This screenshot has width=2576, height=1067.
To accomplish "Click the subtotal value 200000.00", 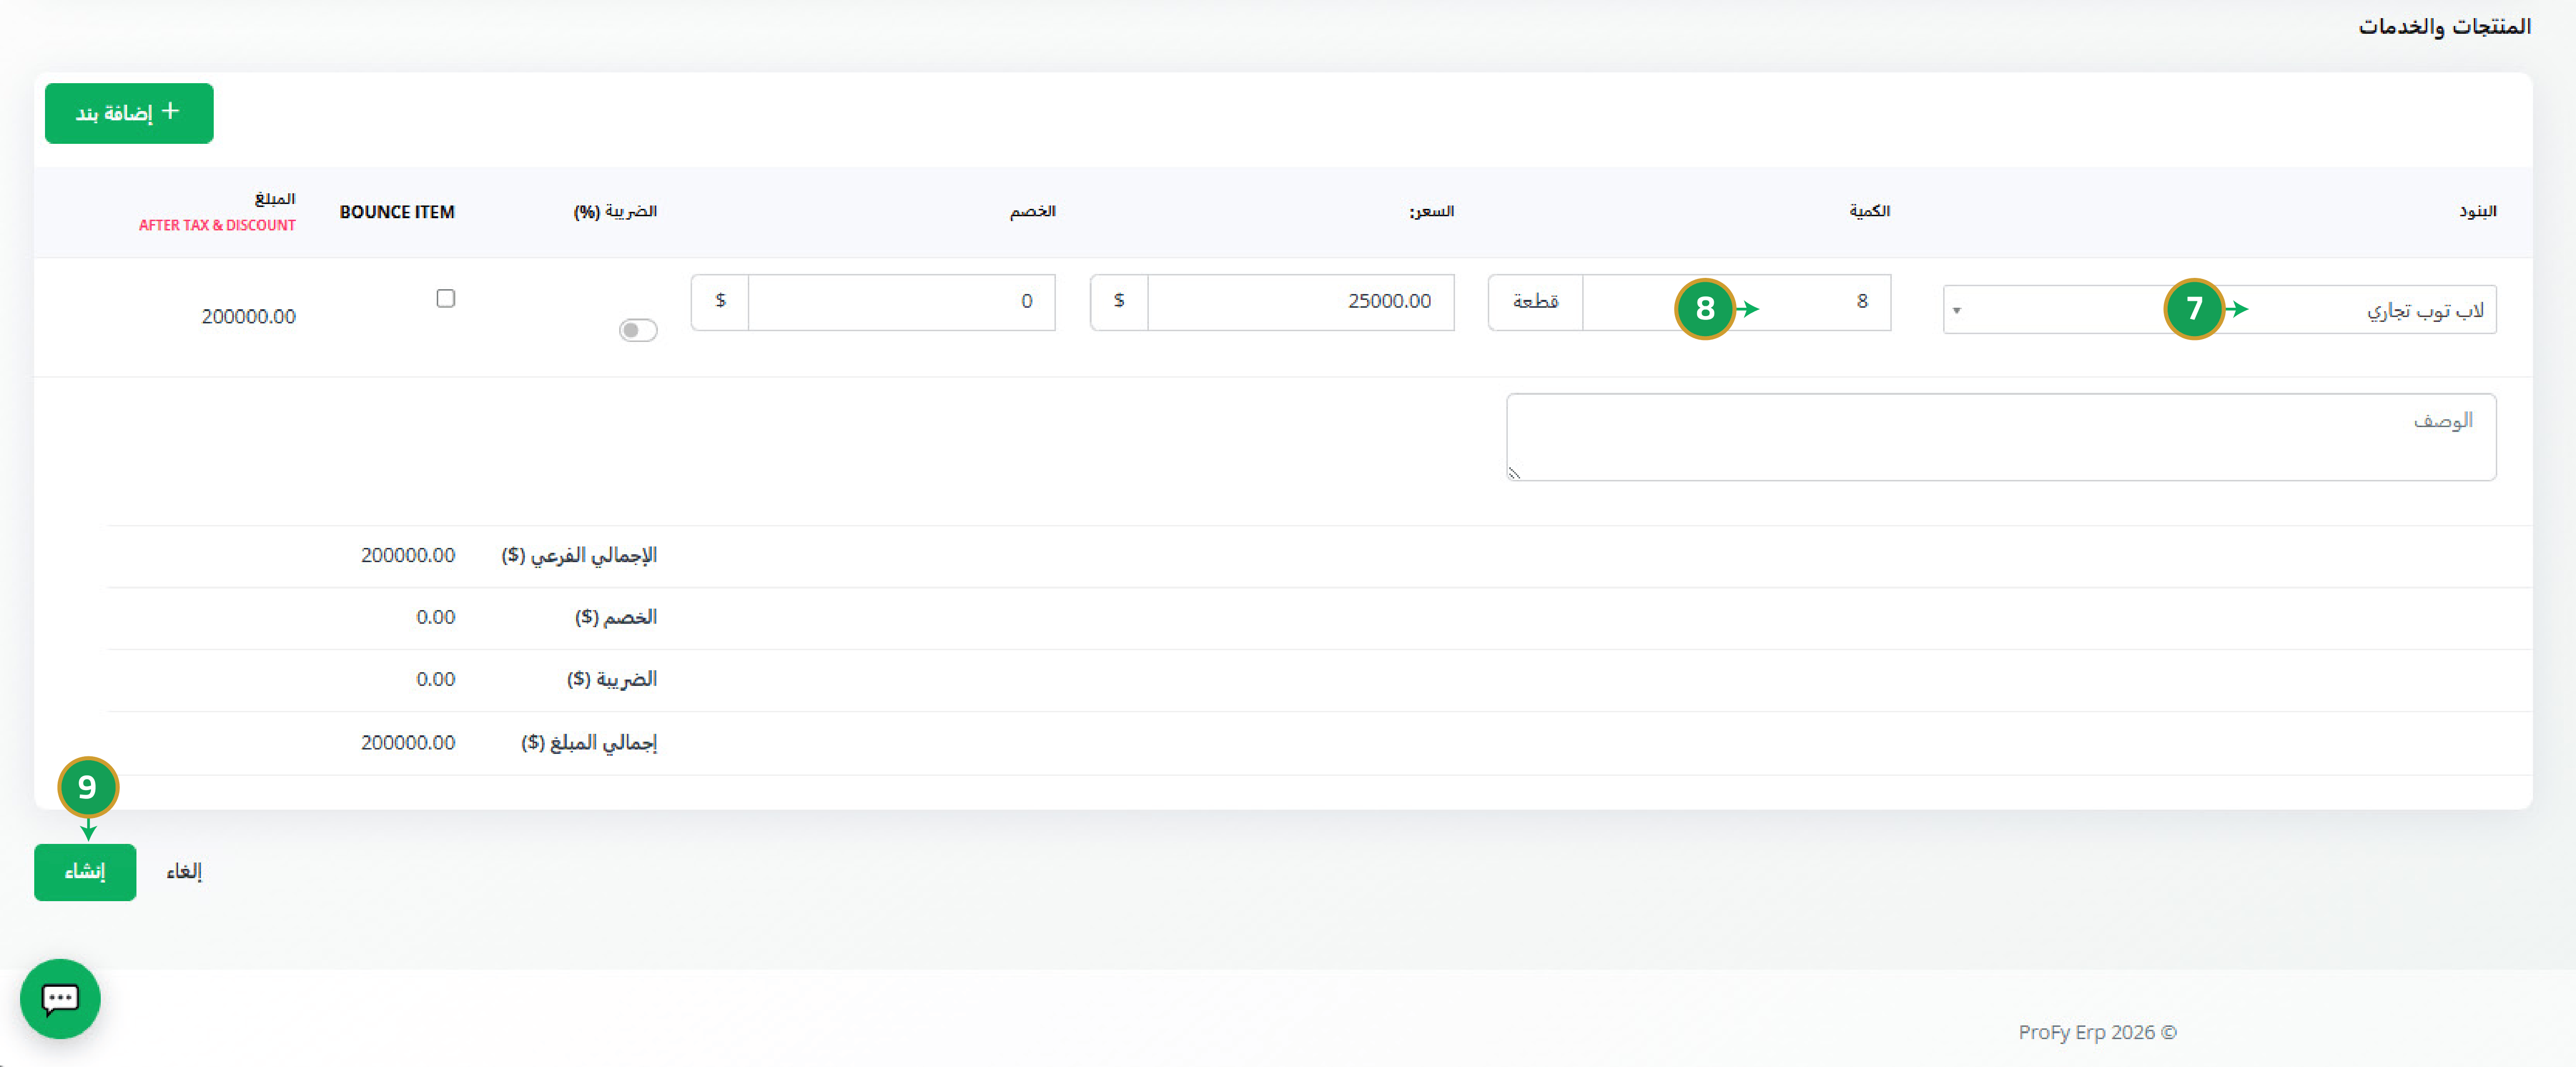I will (408, 555).
